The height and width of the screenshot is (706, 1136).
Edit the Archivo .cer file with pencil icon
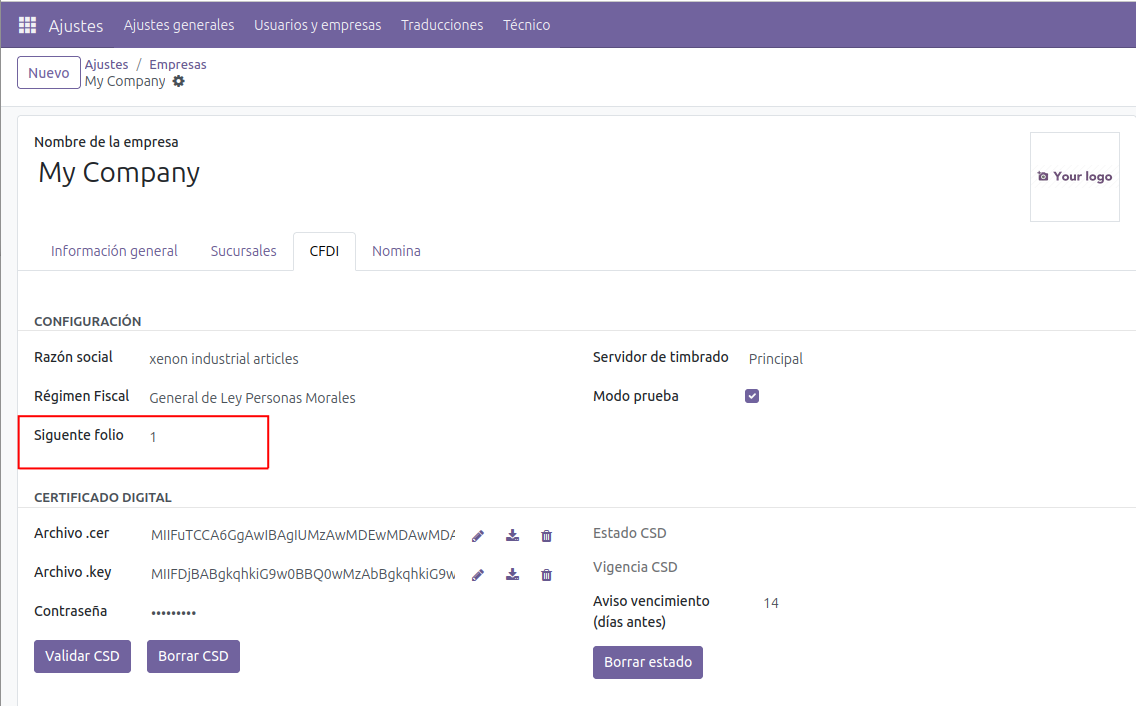coord(478,536)
